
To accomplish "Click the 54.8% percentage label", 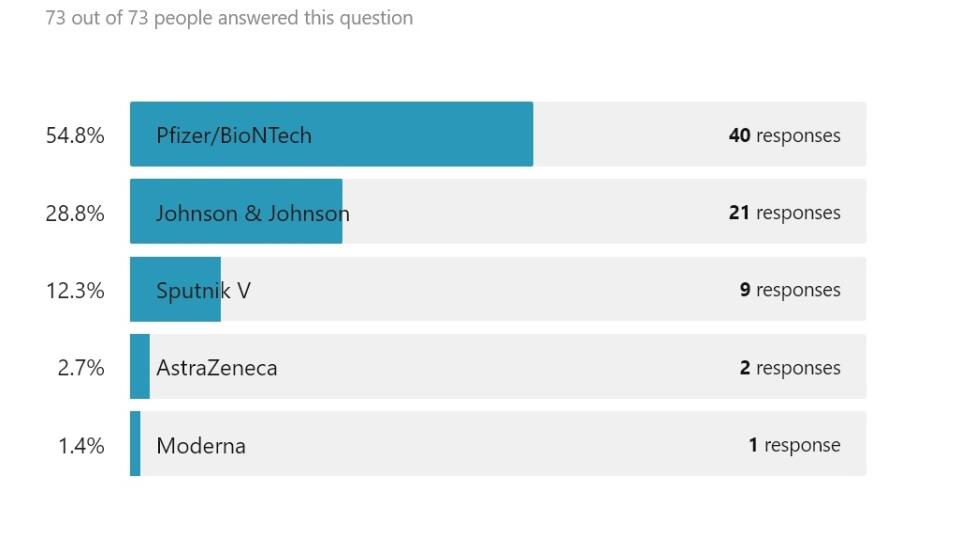I will [75, 135].
